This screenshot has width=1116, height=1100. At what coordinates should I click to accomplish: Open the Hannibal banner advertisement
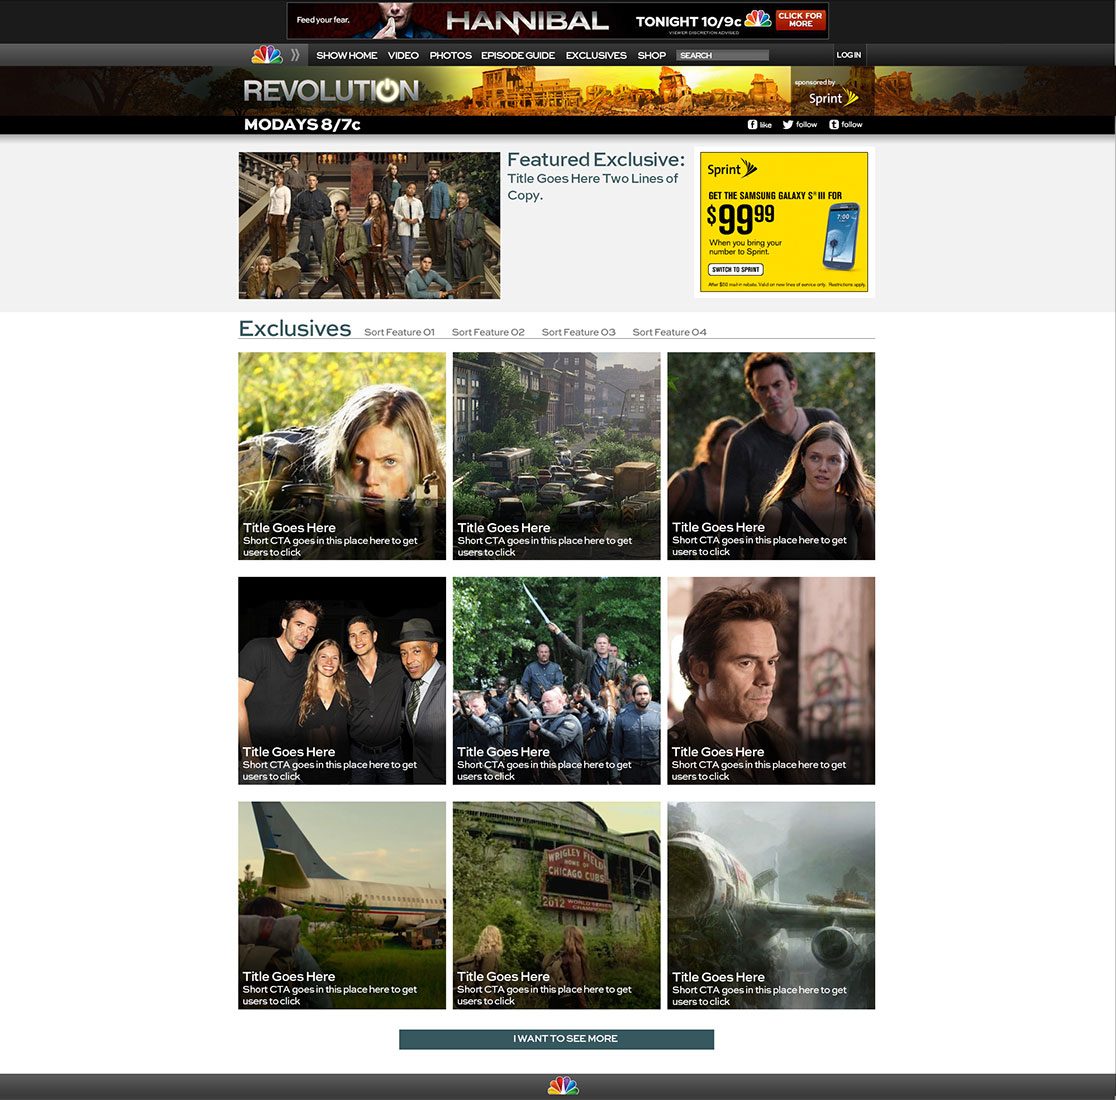click(557, 21)
